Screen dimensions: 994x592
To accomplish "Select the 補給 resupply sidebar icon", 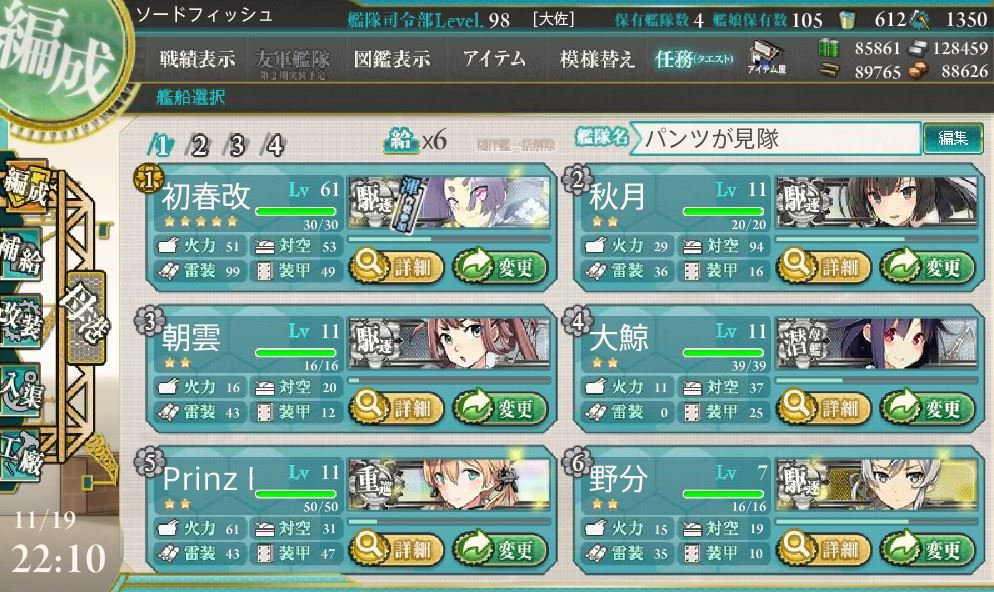I will [x=22, y=255].
